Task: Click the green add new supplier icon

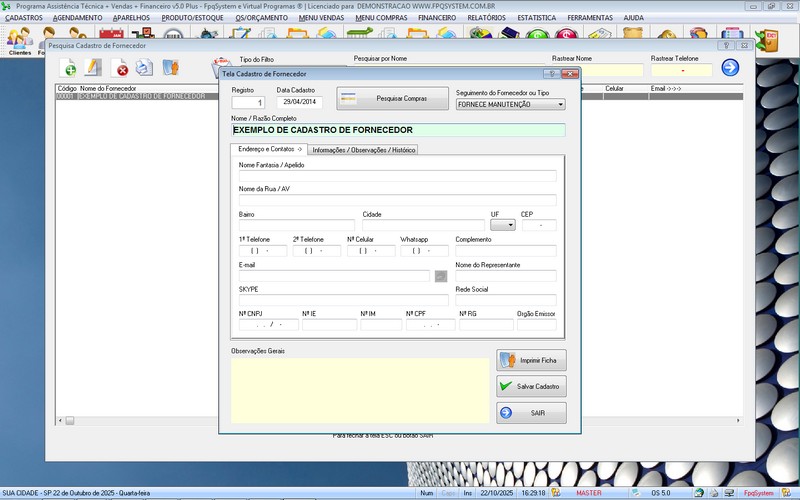Action: pos(68,68)
